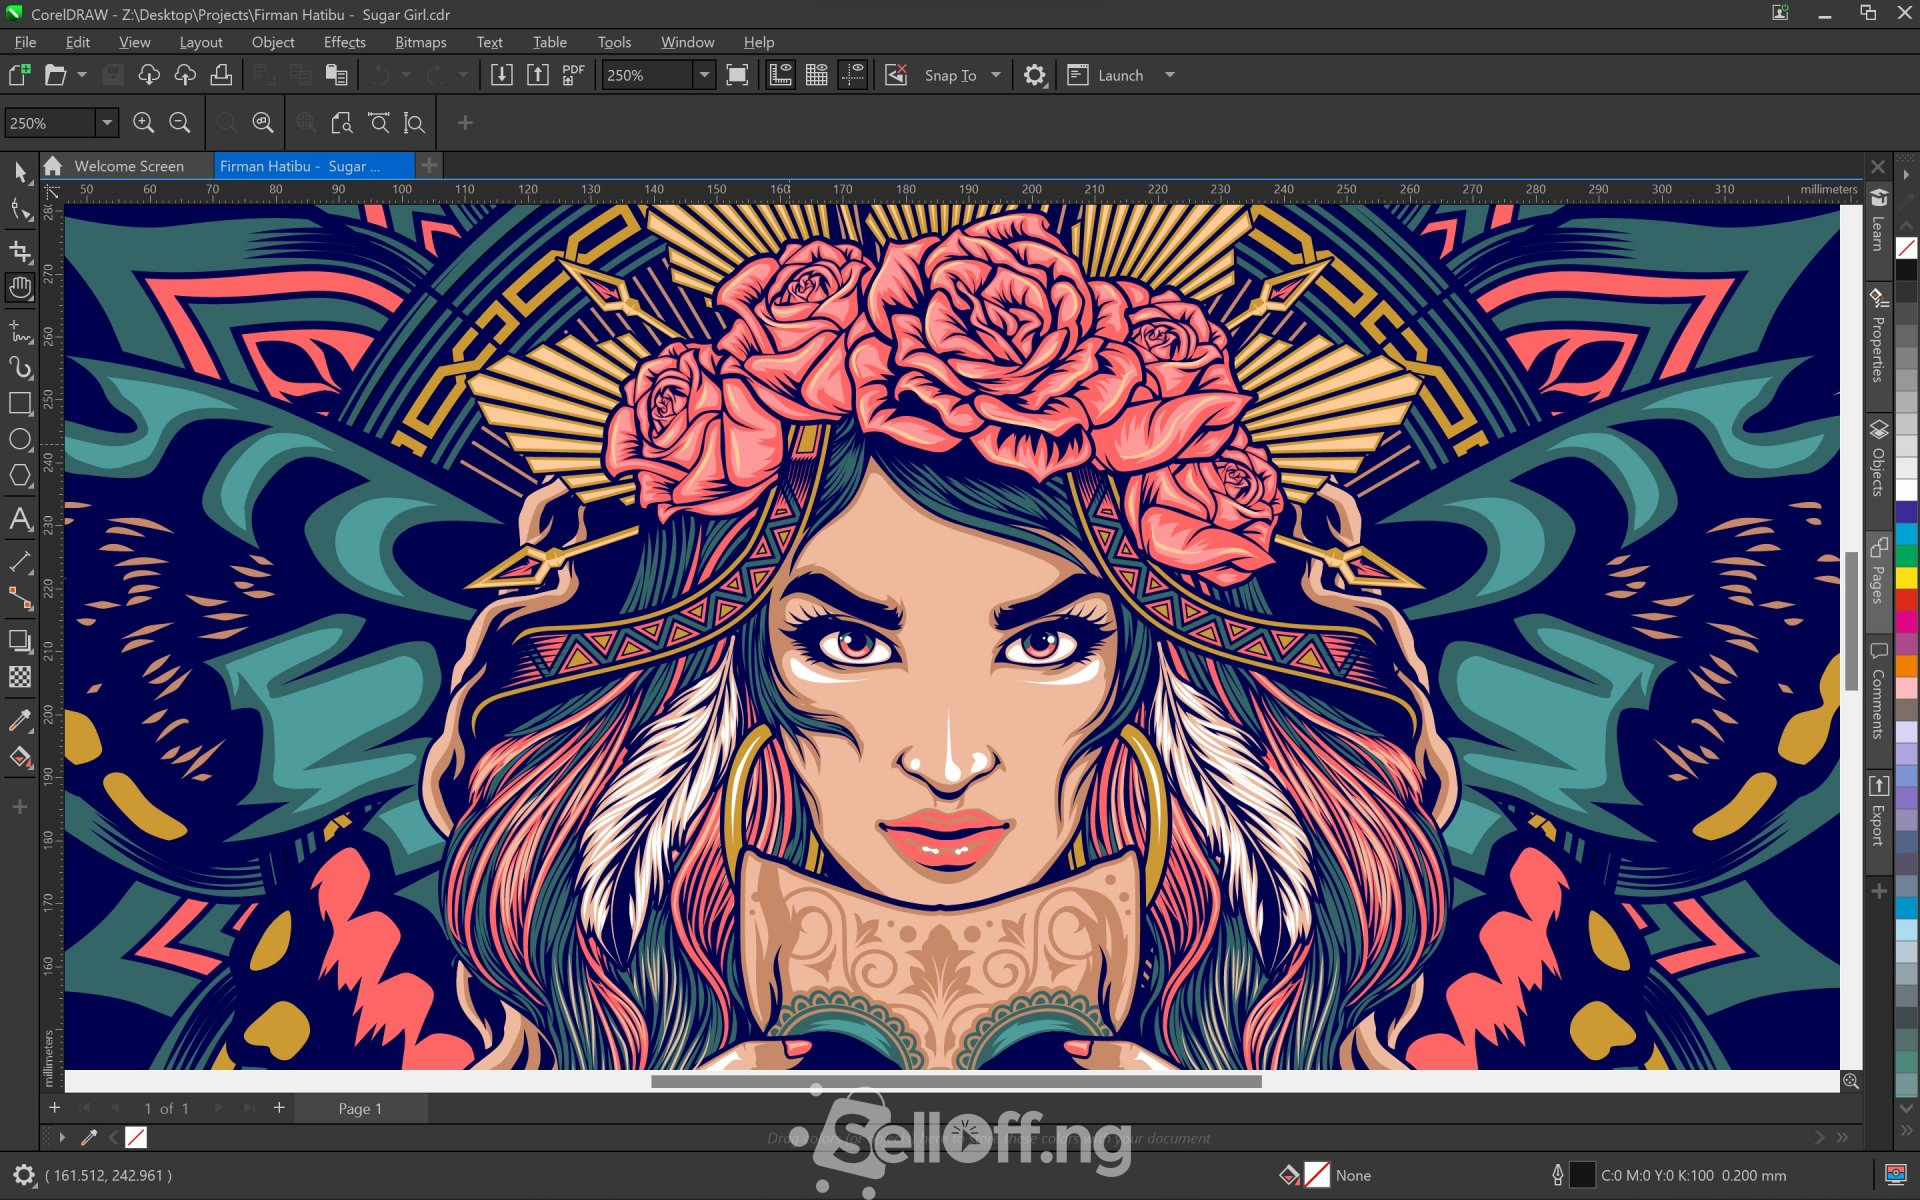Screen dimensions: 1920x1200
Task: Toggle the Show Grid button
Action: pyautogui.click(x=816, y=75)
